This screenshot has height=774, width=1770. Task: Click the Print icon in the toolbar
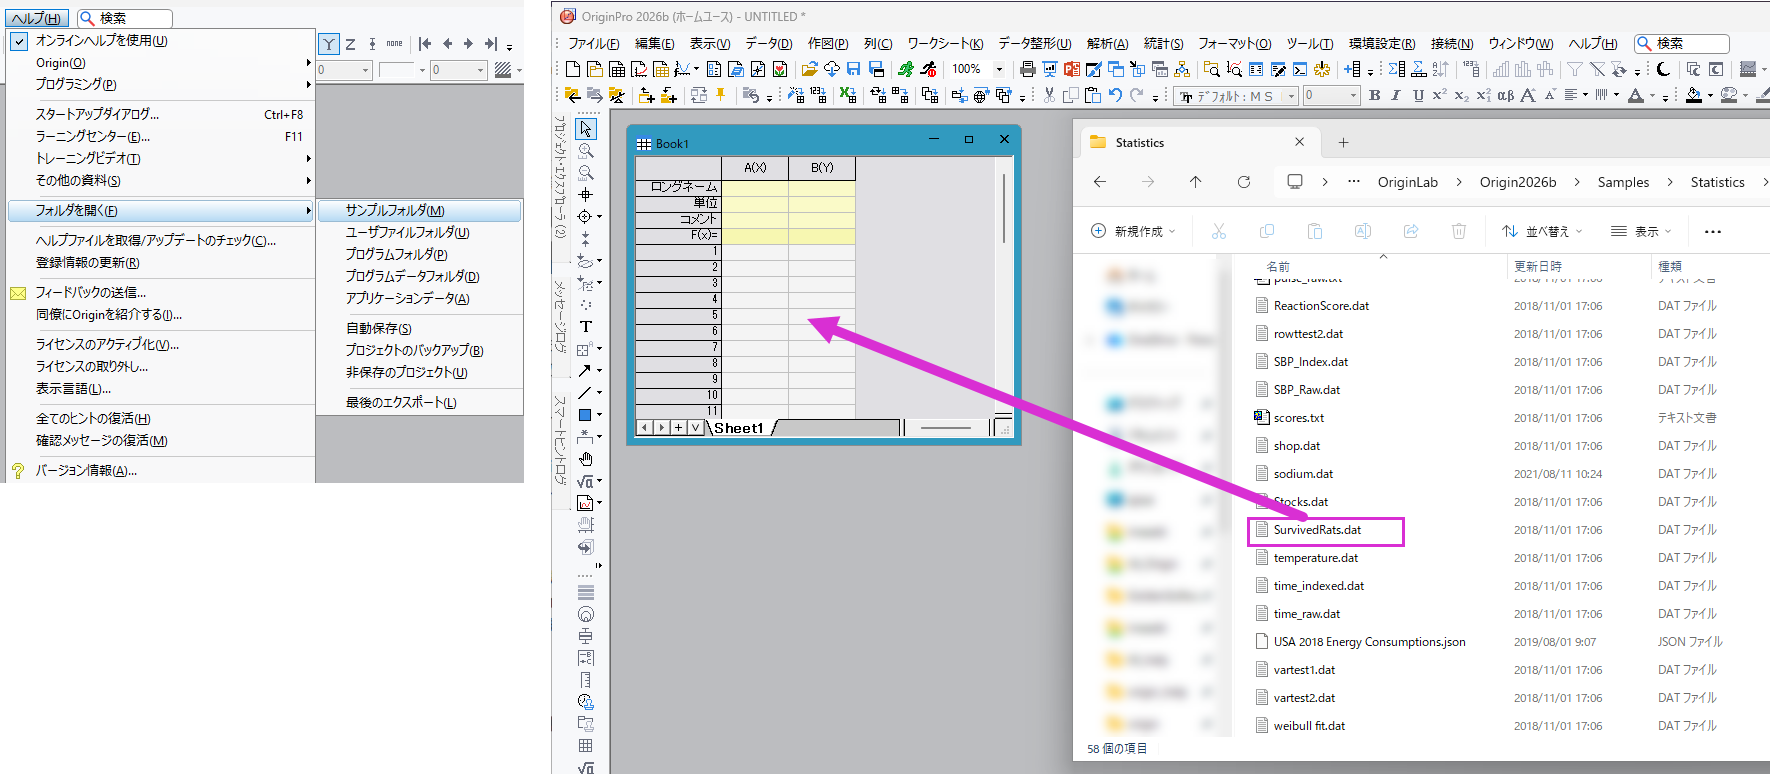point(1027,69)
